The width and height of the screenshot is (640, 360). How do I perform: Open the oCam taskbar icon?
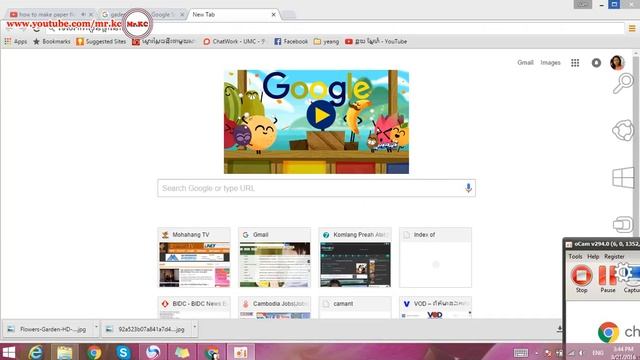[240, 352]
